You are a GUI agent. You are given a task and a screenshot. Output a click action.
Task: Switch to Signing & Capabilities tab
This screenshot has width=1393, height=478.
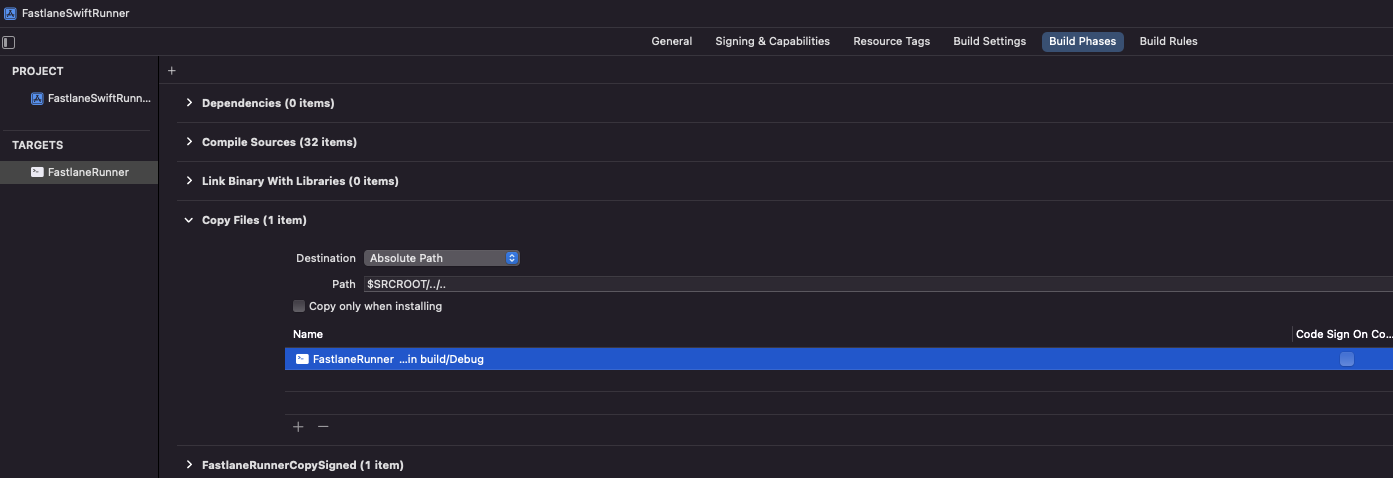coord(772,41)
